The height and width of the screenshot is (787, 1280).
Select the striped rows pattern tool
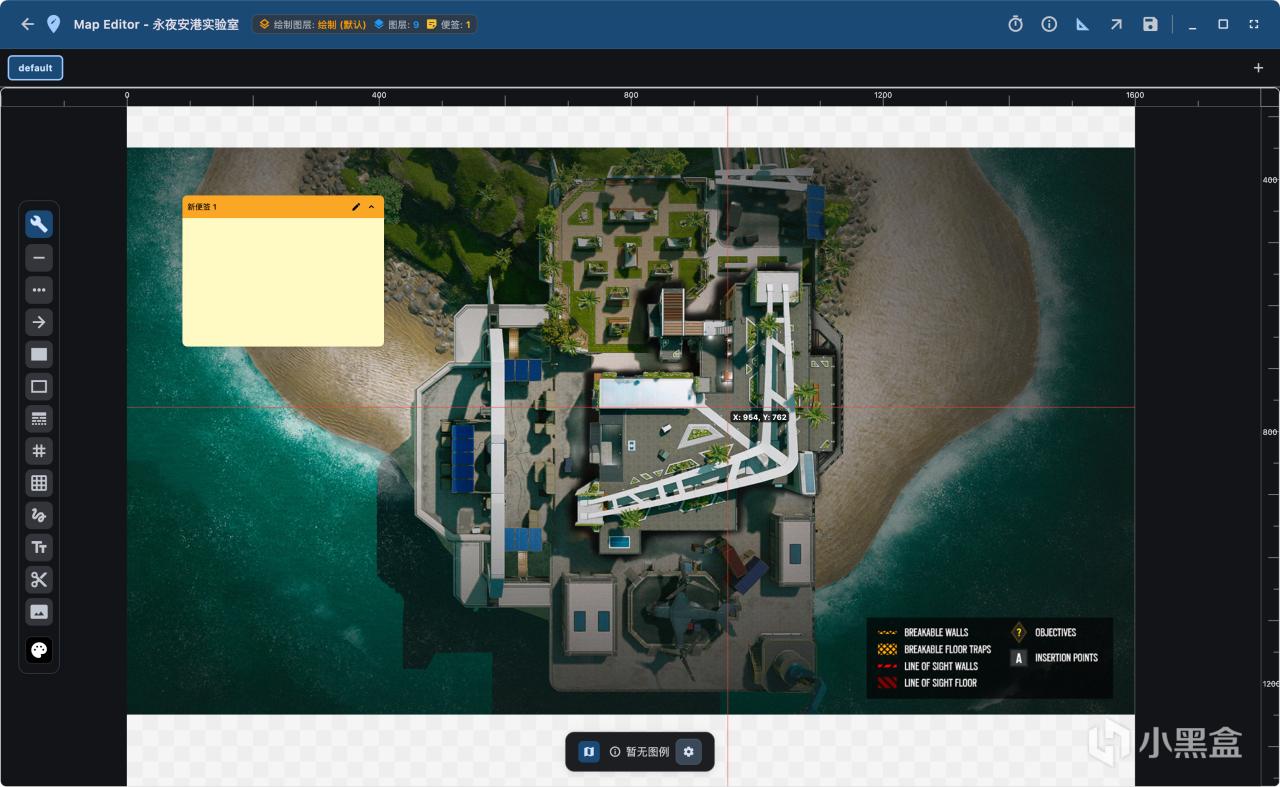coord(39,419)
